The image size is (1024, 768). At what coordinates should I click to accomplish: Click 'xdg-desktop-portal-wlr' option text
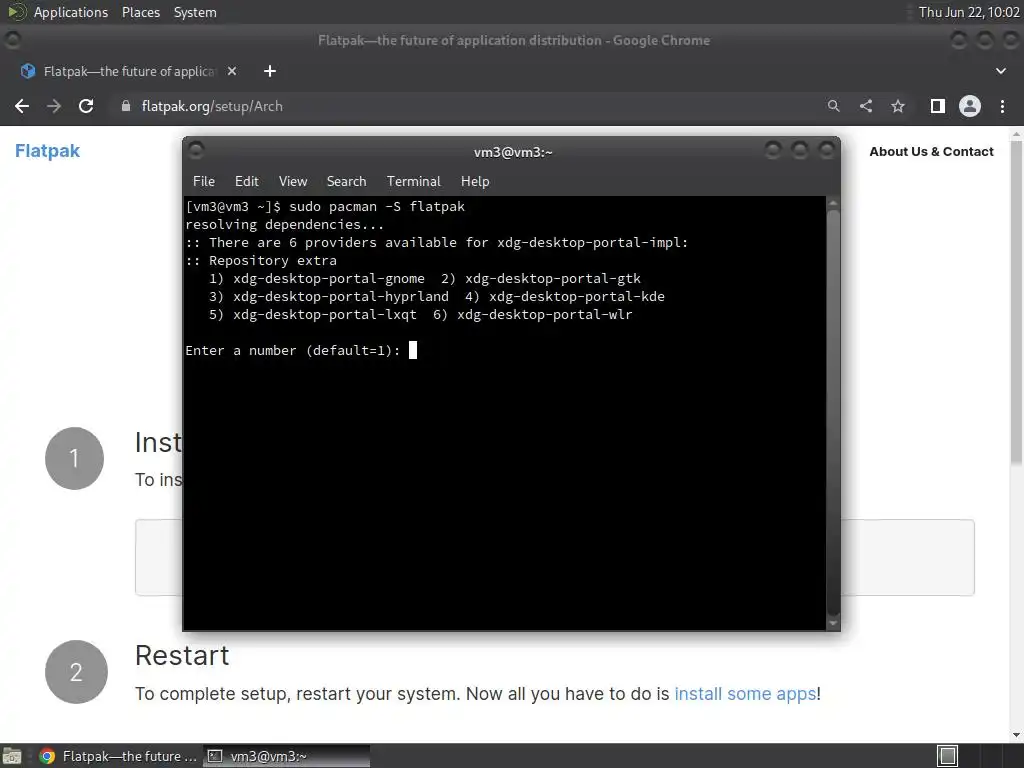click(x=545, y=315)
